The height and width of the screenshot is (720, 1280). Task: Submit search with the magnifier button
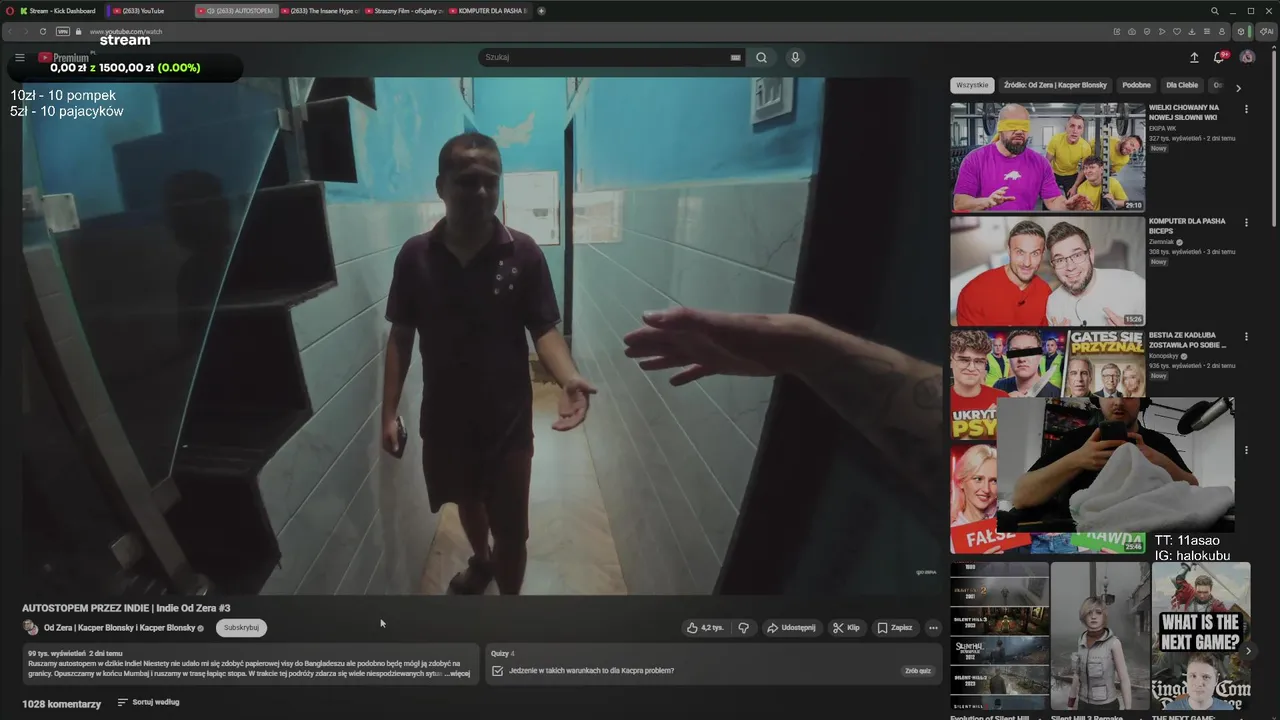(x=761, y=58)
